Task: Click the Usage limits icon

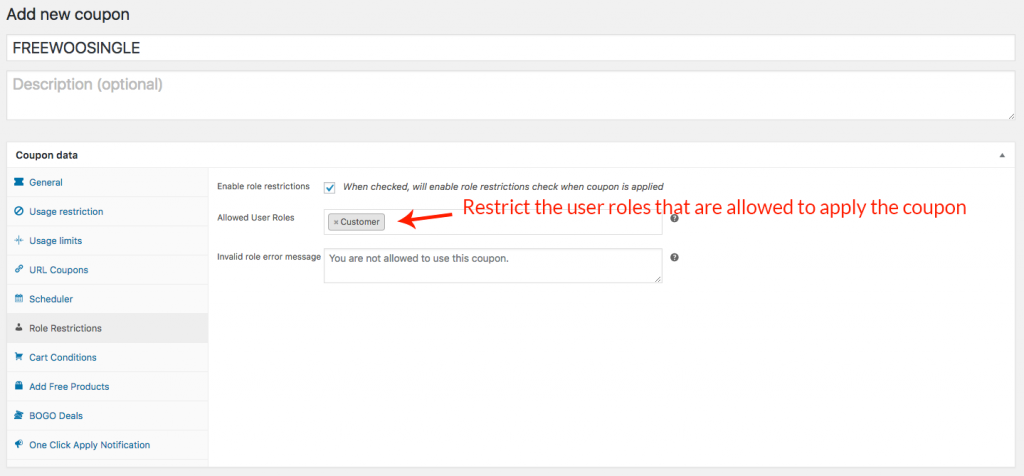Action: [x=18, y=240]
